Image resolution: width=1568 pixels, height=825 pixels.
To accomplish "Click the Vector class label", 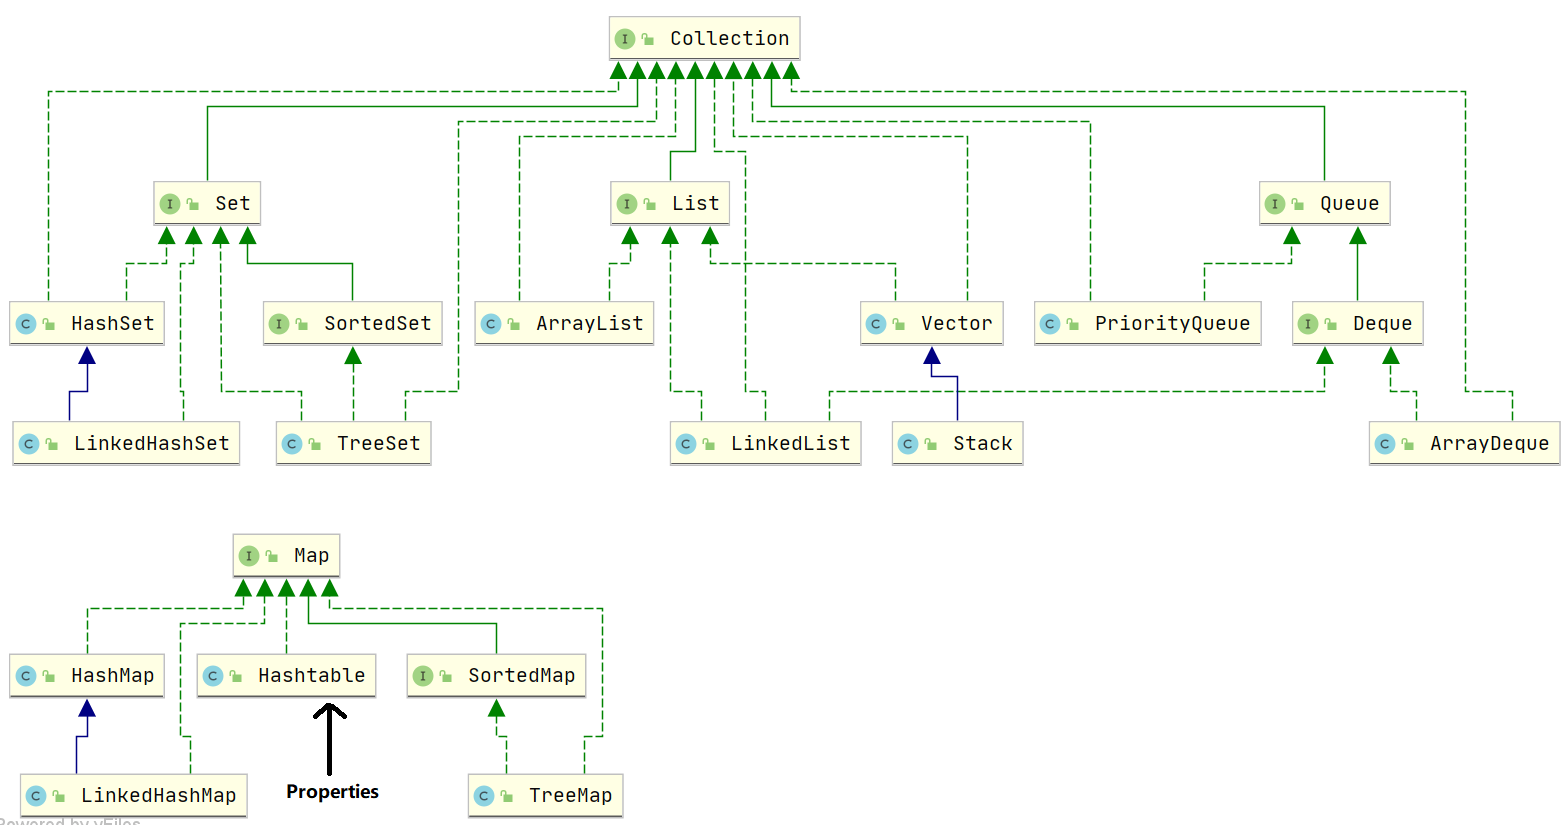I will (957, 323).
